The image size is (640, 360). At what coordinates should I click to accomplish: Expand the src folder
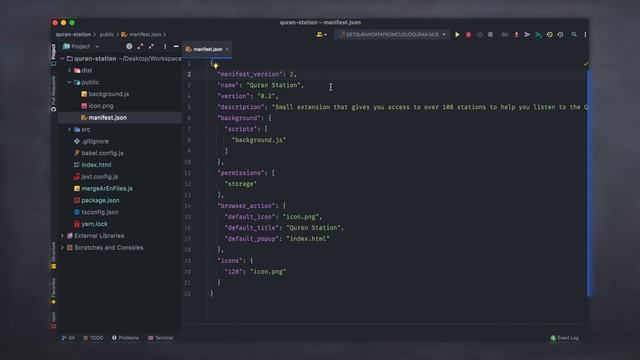69,129
